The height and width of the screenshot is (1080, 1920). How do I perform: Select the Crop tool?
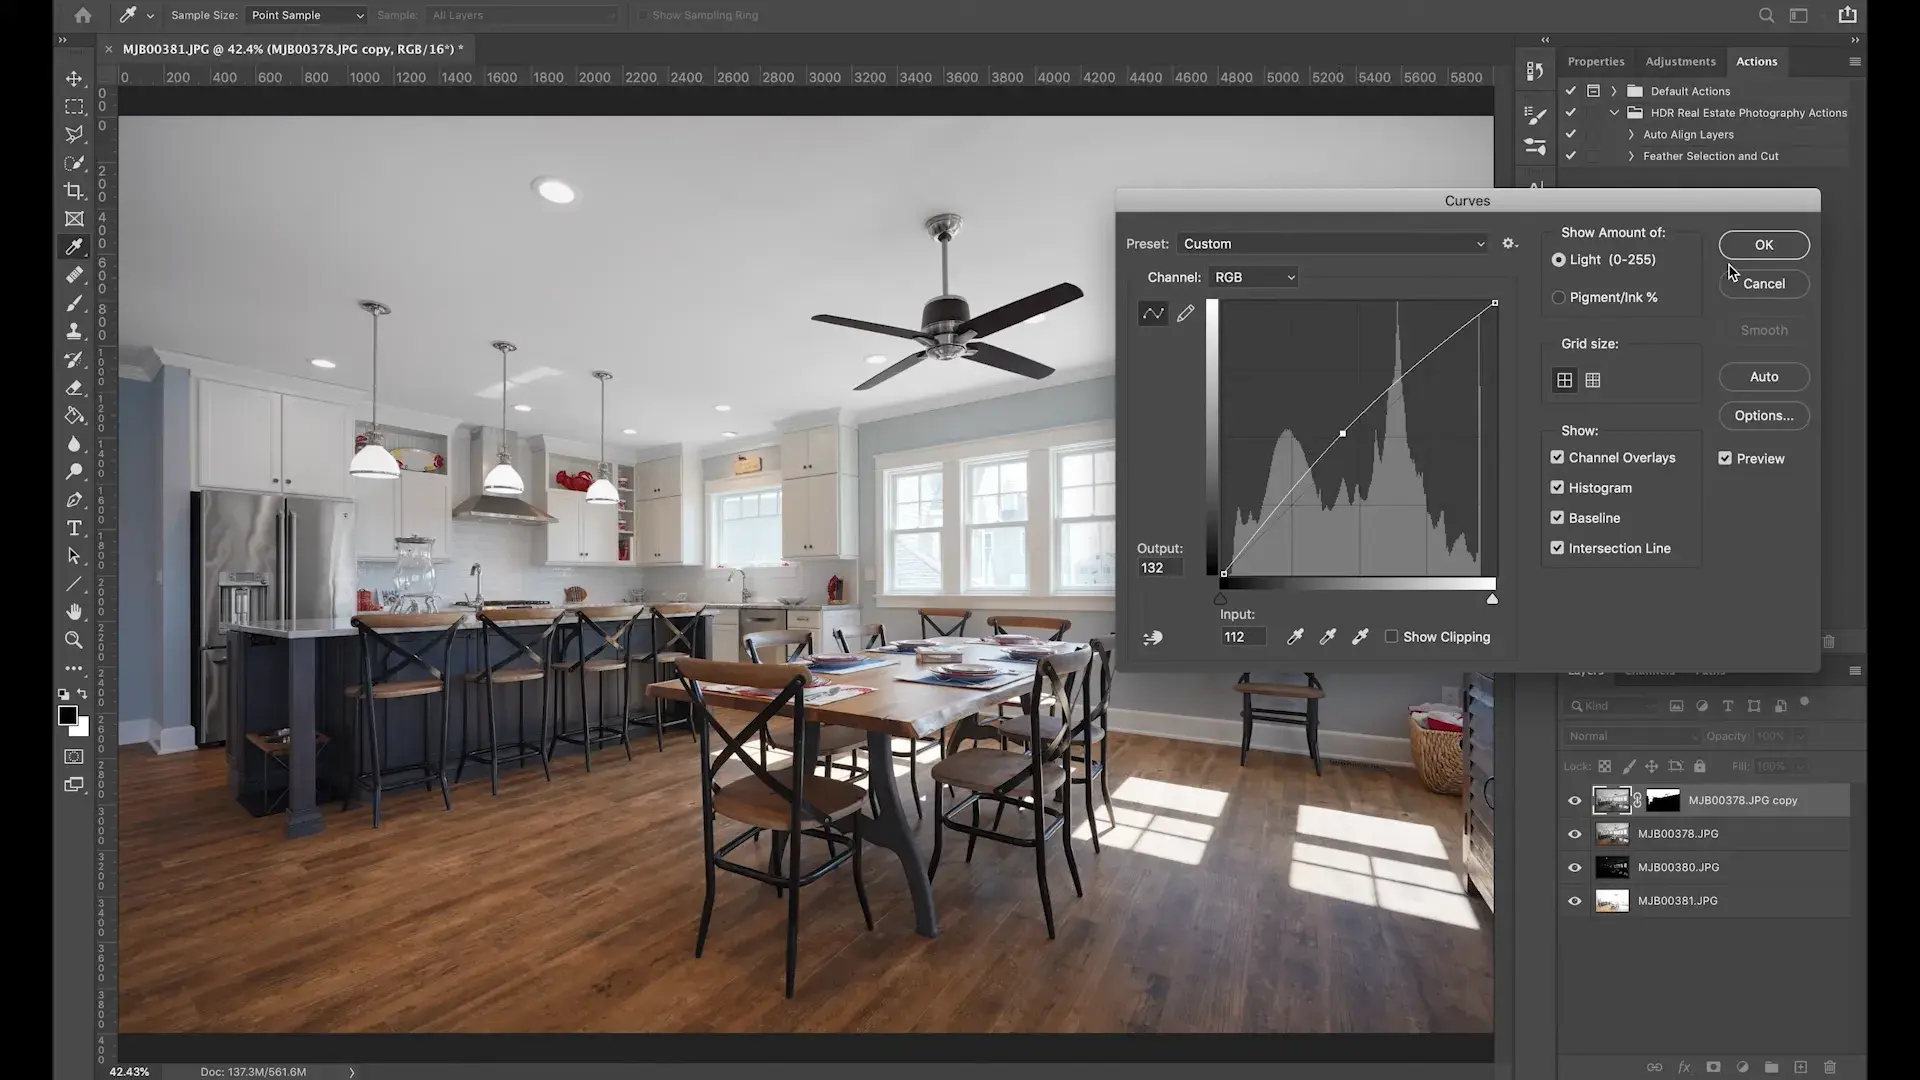(x=74, y=190)
